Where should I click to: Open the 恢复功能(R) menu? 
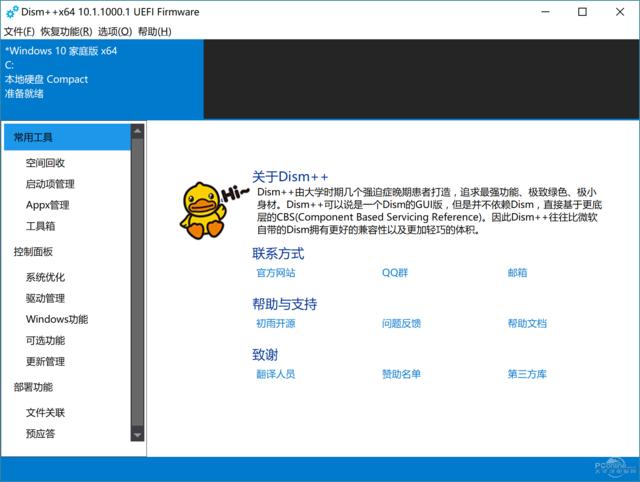pos(67,31)
